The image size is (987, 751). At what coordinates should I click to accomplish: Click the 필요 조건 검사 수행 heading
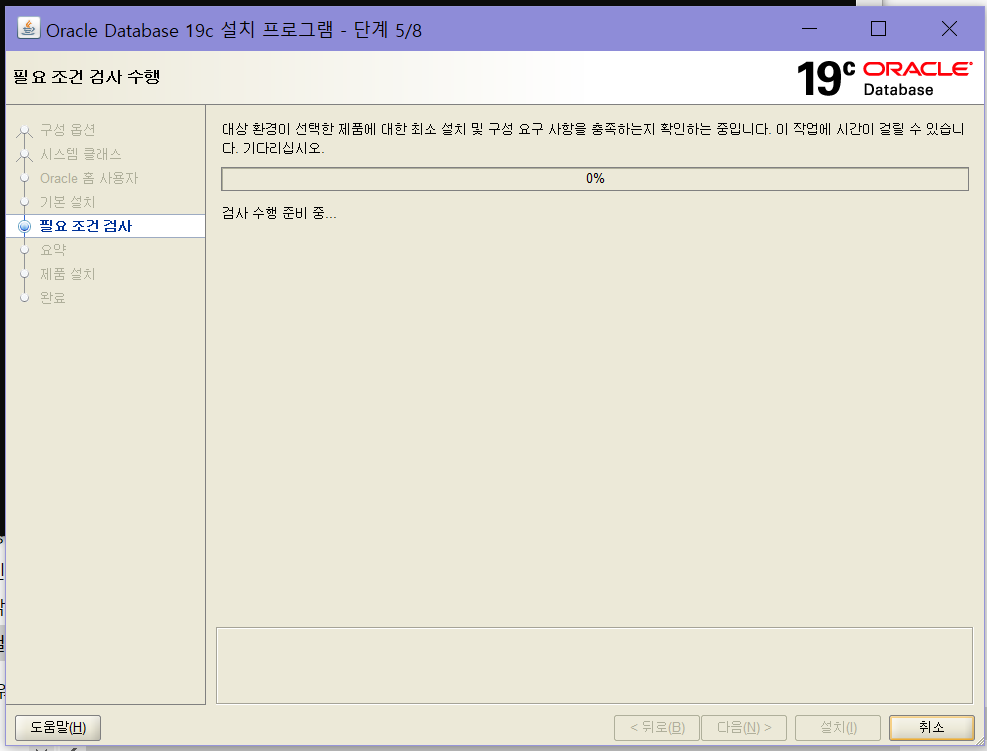pyautogui.click(x=86, y=77)
